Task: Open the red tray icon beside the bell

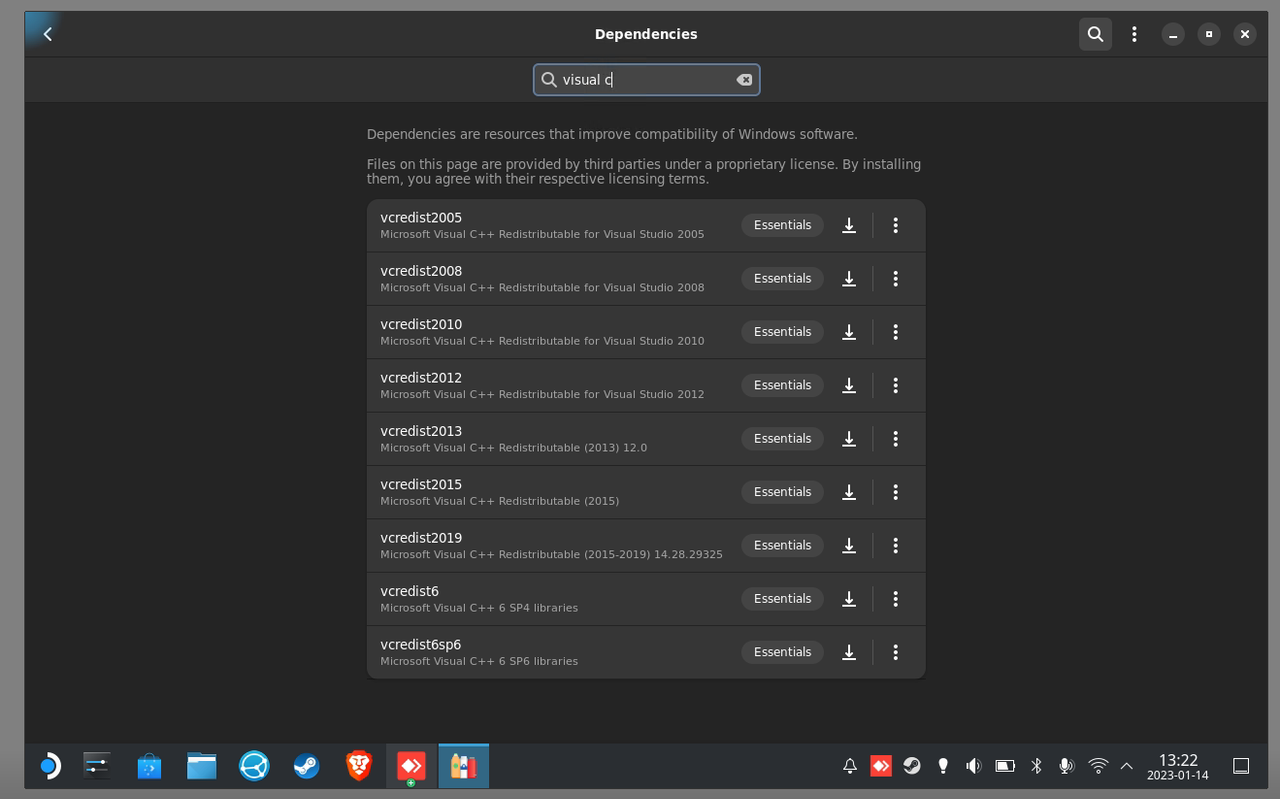Action: 881,766
